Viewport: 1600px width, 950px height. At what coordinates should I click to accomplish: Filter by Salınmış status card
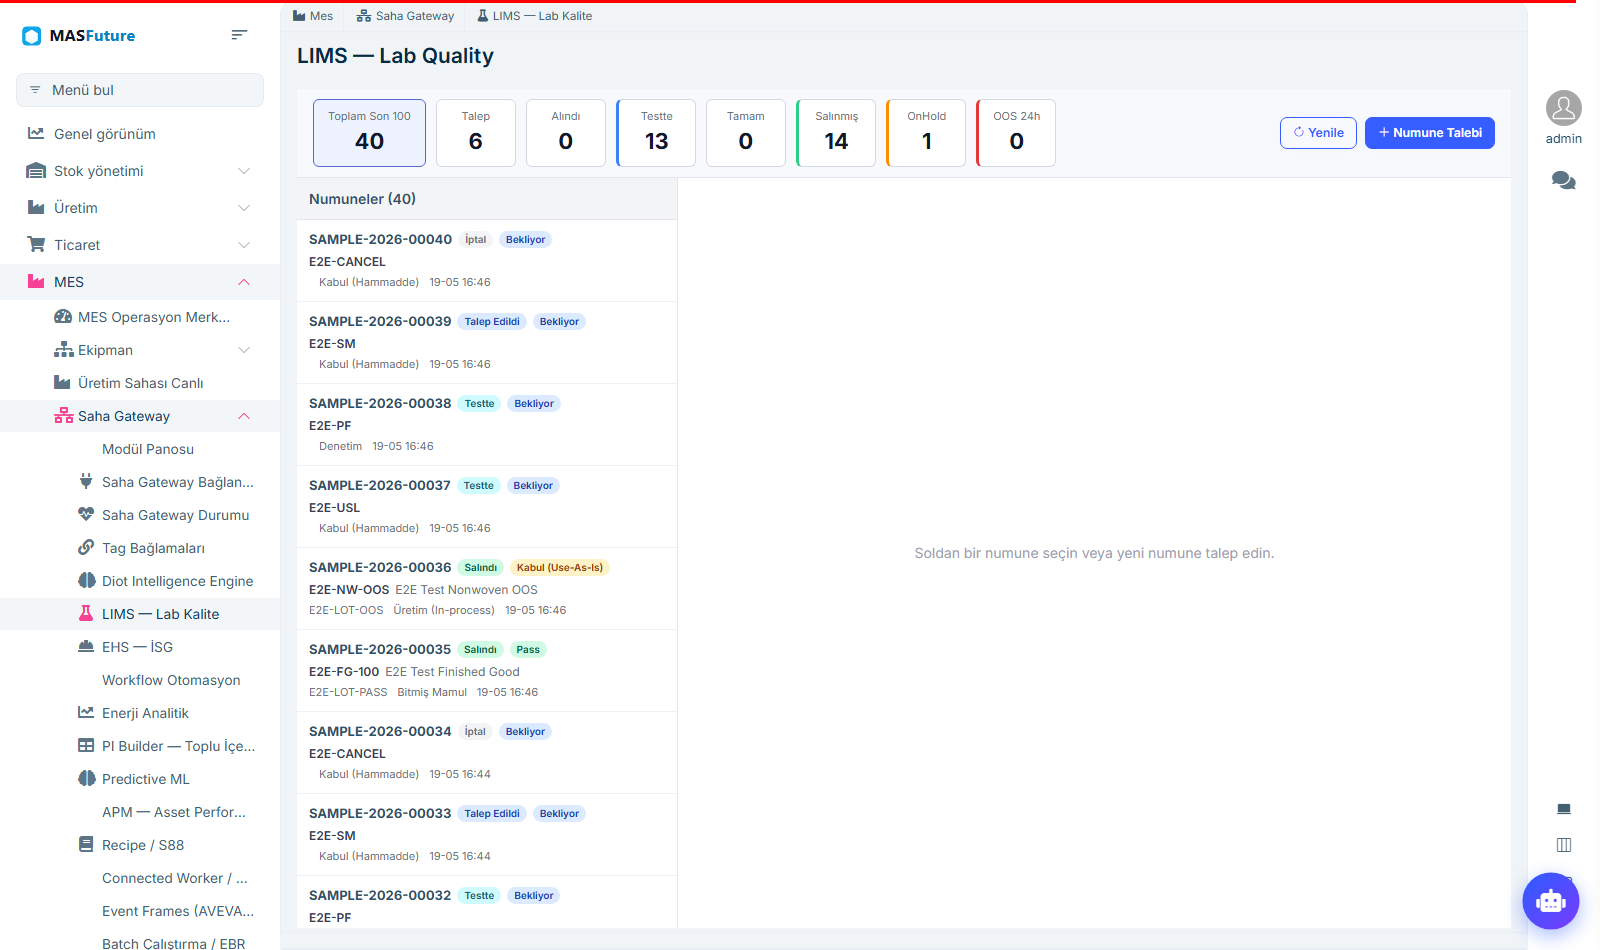click(x=836, y=133)
